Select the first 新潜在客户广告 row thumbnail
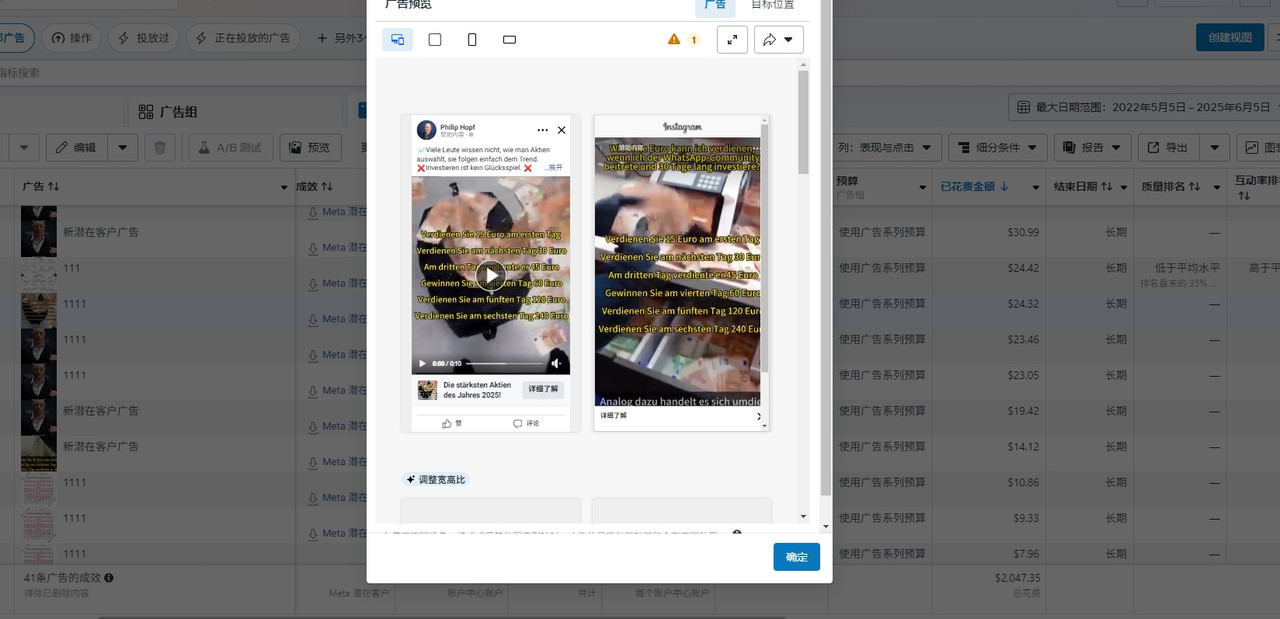1280x619 pixels. pyautogui.click(x=39, y=232)
